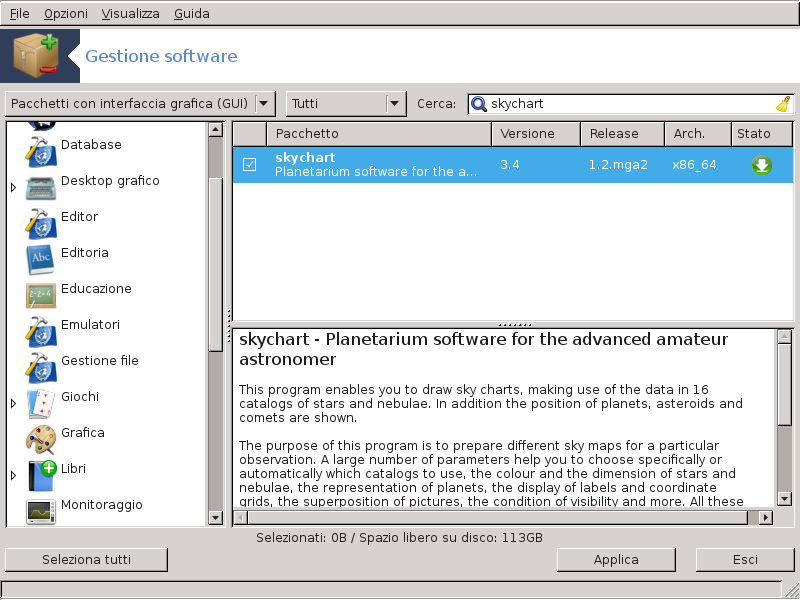Open the File menu

19,14
